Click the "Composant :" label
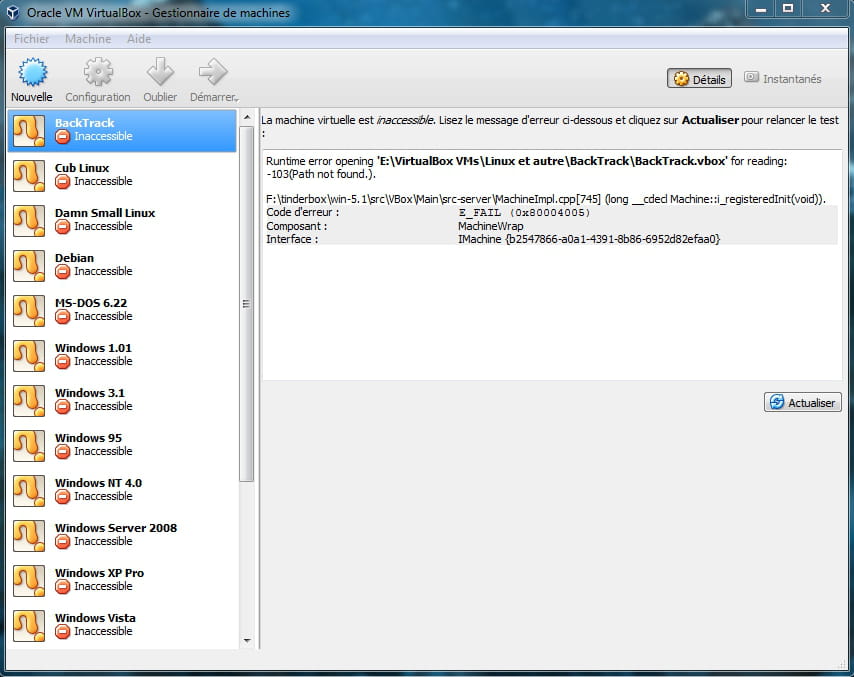 [297, 226]
